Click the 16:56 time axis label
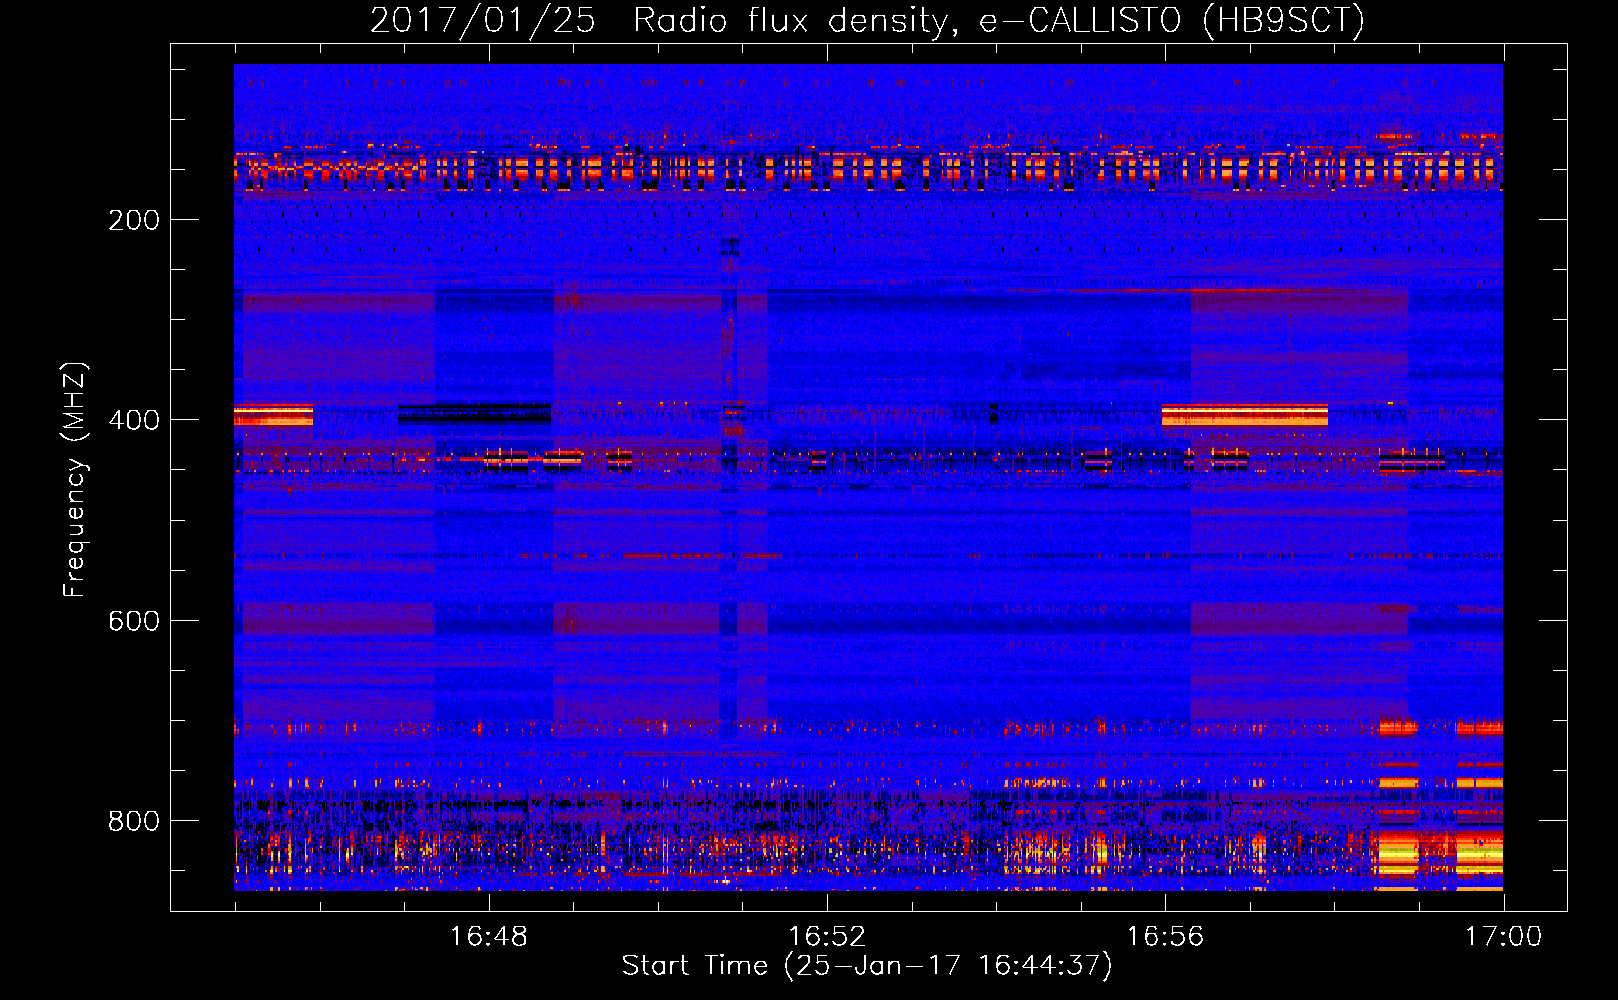 1165,937
